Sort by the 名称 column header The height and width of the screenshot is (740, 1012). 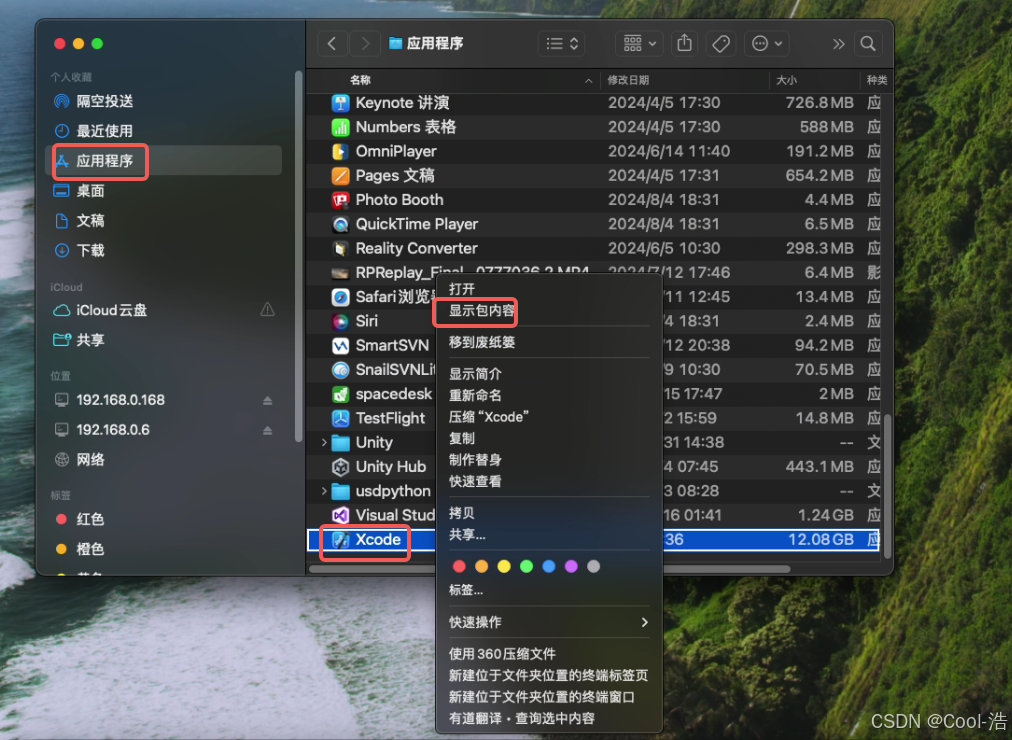361,80
